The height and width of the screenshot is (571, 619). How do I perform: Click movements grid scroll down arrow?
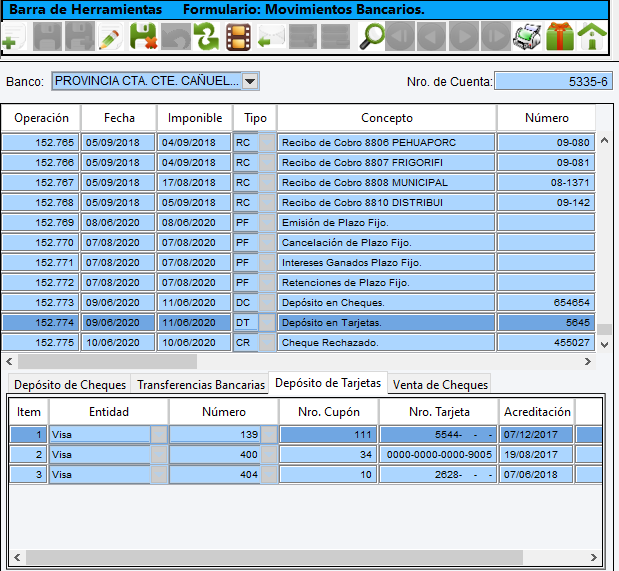pyautogui.click(x=604, y=345)
